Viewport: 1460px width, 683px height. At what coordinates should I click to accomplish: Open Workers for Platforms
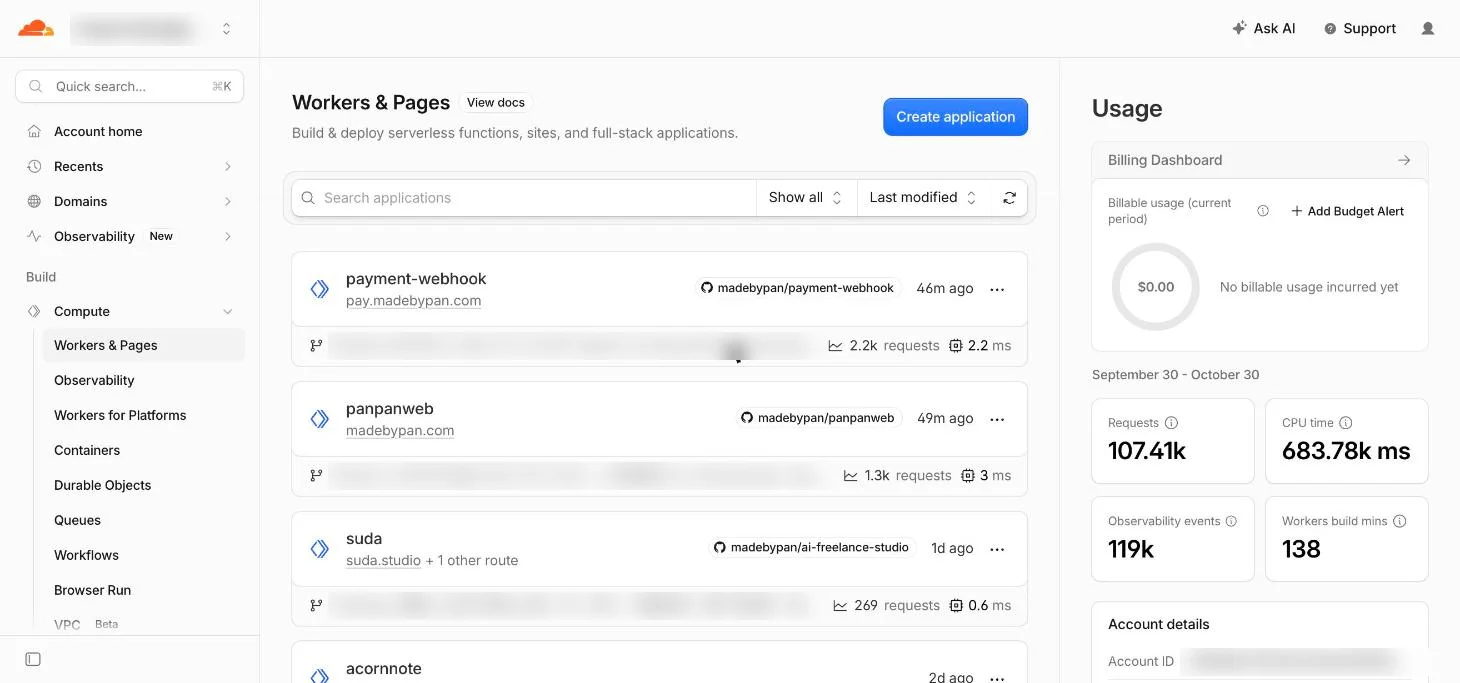point(120,415)
